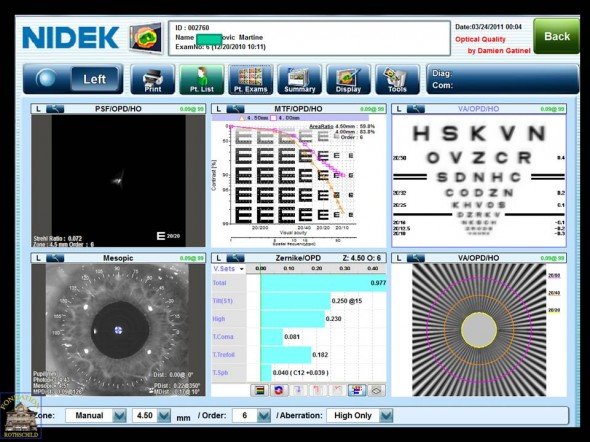
Task: Open wrench settings of PSF/OPD/HO panel
Action: coord(55,109)
